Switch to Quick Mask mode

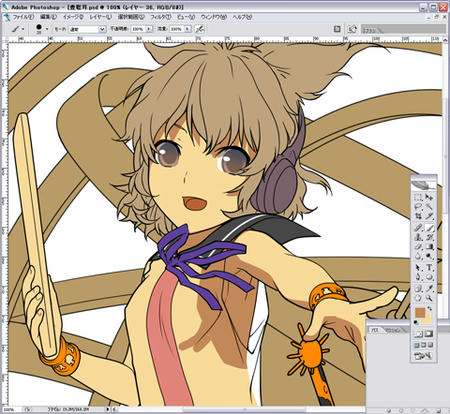pos(429,334)
